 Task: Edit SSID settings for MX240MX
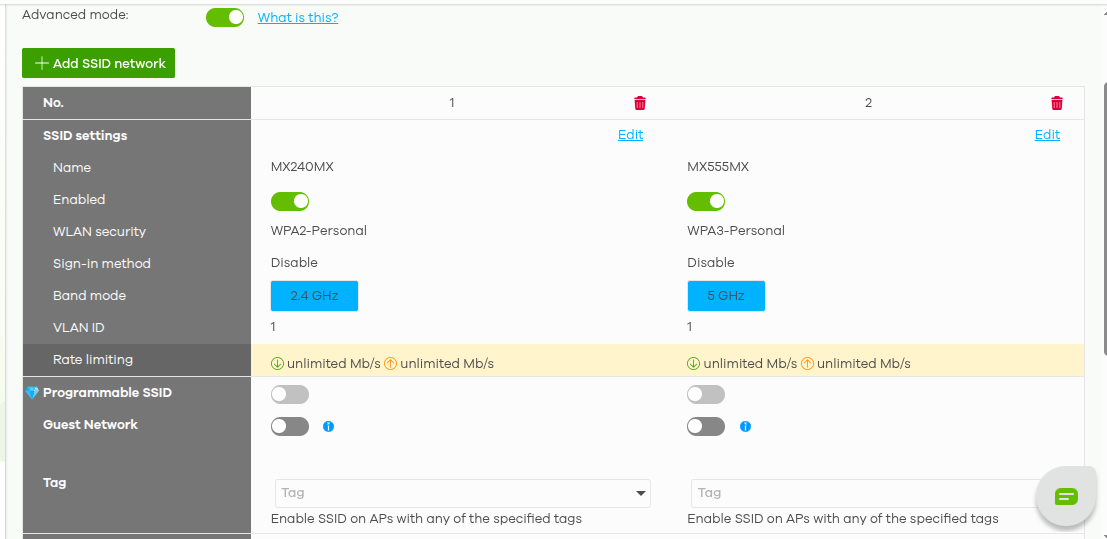(630, 135)
